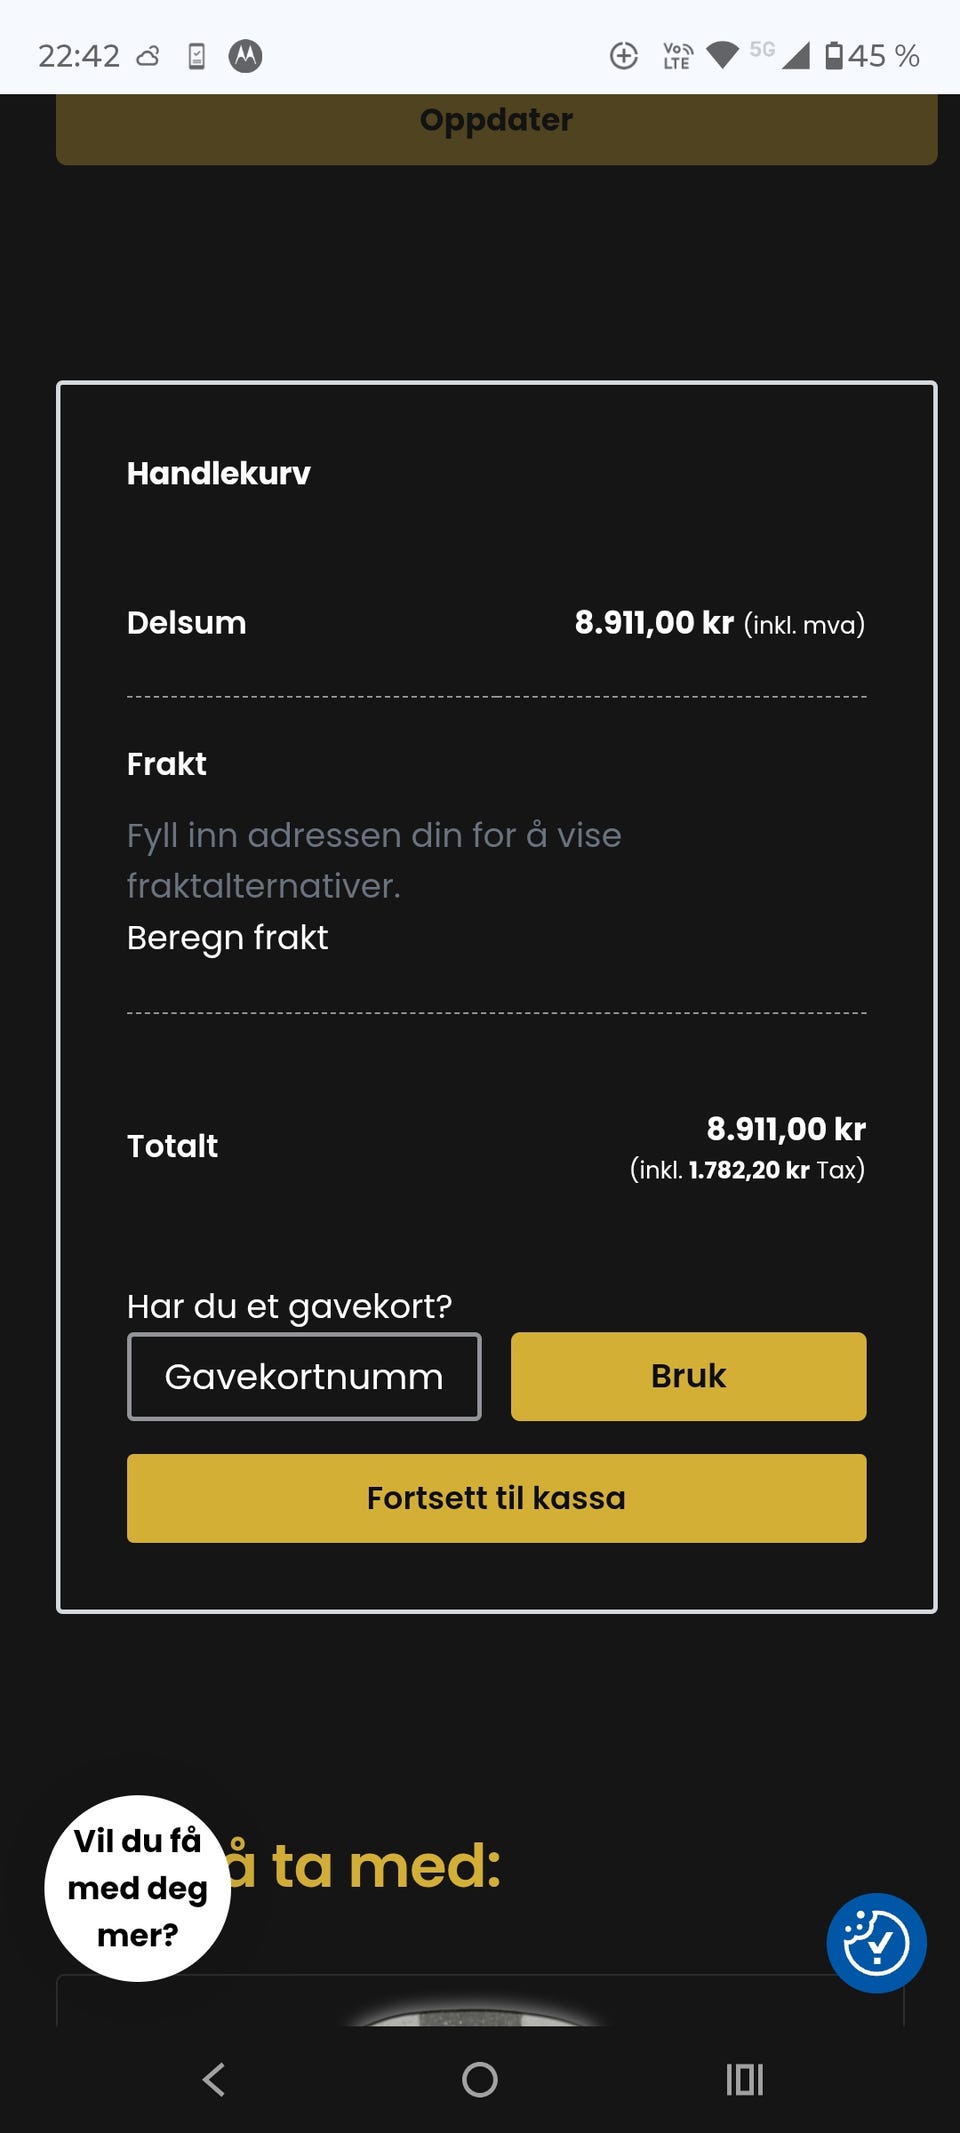Viewport: 960px width, 2133px height.
Task: Tap the "Vil du få med deg mer?" bubble
Action: pyautogui.click(x=138, y=1887)
